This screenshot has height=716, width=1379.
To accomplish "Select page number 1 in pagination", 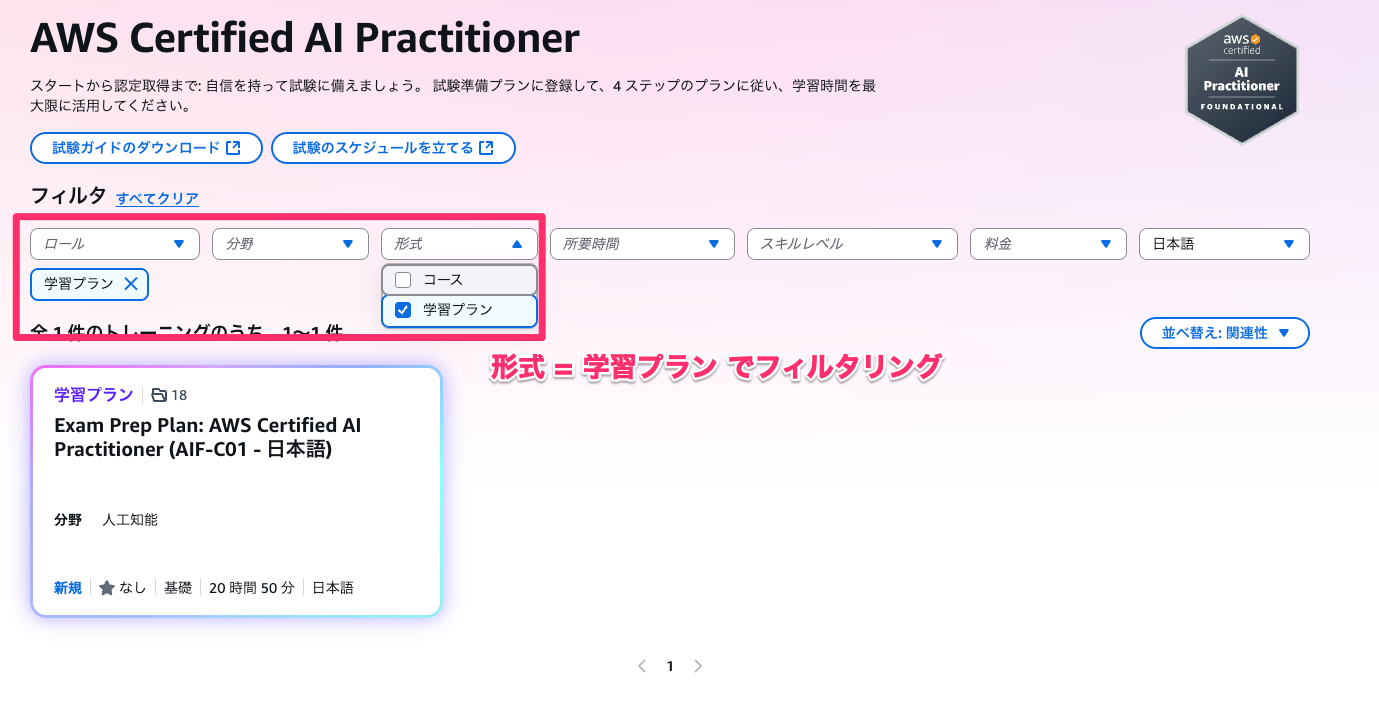I will (x=670, y=666).
